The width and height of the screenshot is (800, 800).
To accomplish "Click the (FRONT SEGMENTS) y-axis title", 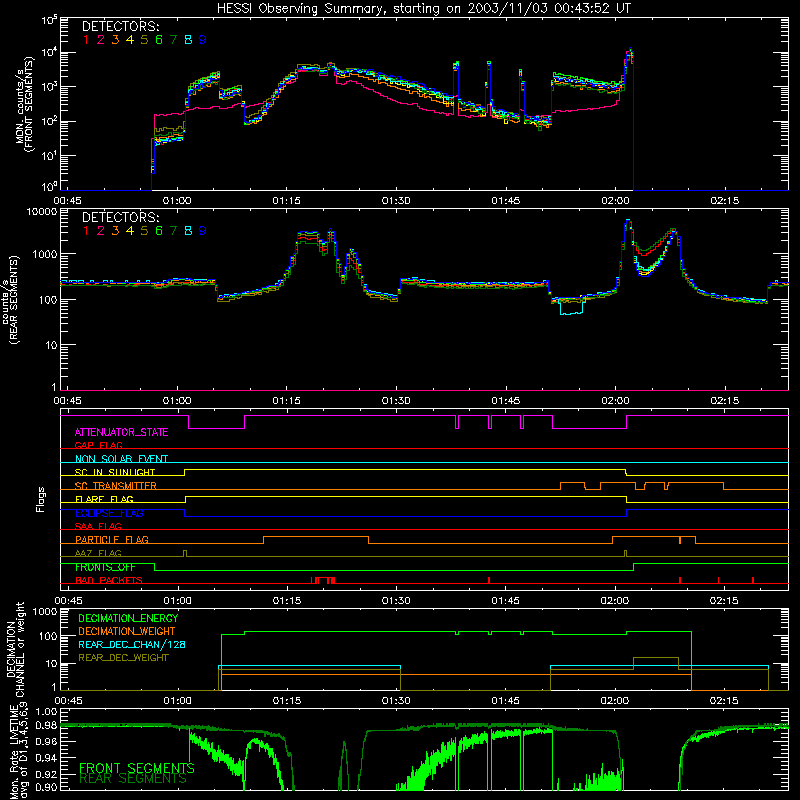I will click(30, 104).
